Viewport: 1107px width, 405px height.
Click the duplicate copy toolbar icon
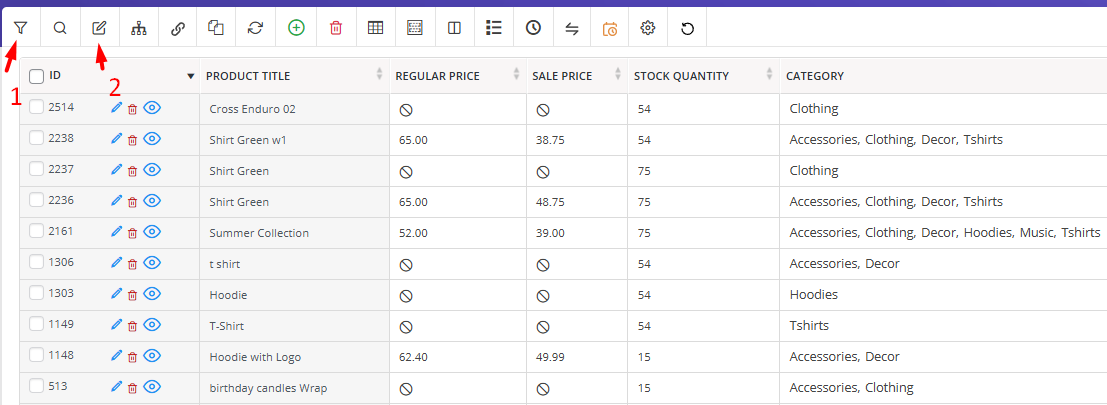216,28
